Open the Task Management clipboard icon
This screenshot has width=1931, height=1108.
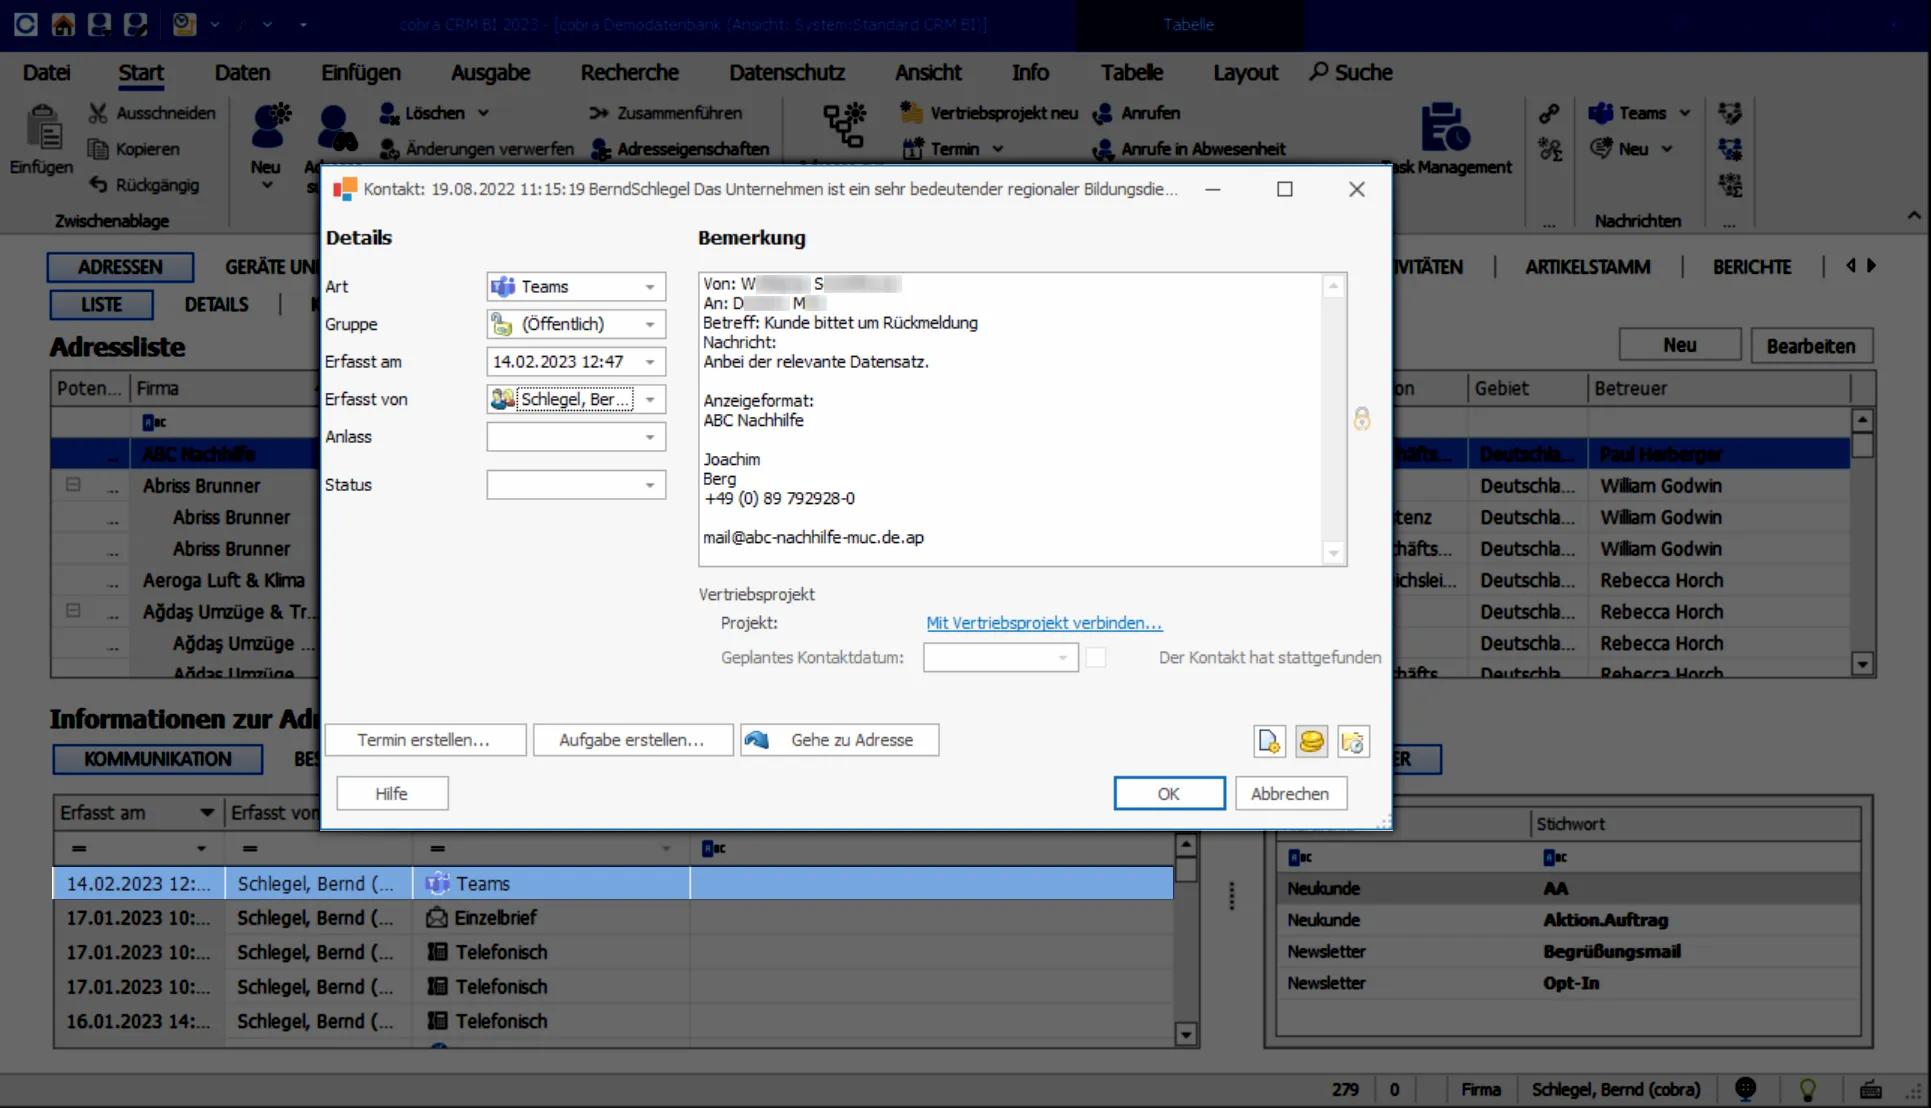[x=1444, y=127]
